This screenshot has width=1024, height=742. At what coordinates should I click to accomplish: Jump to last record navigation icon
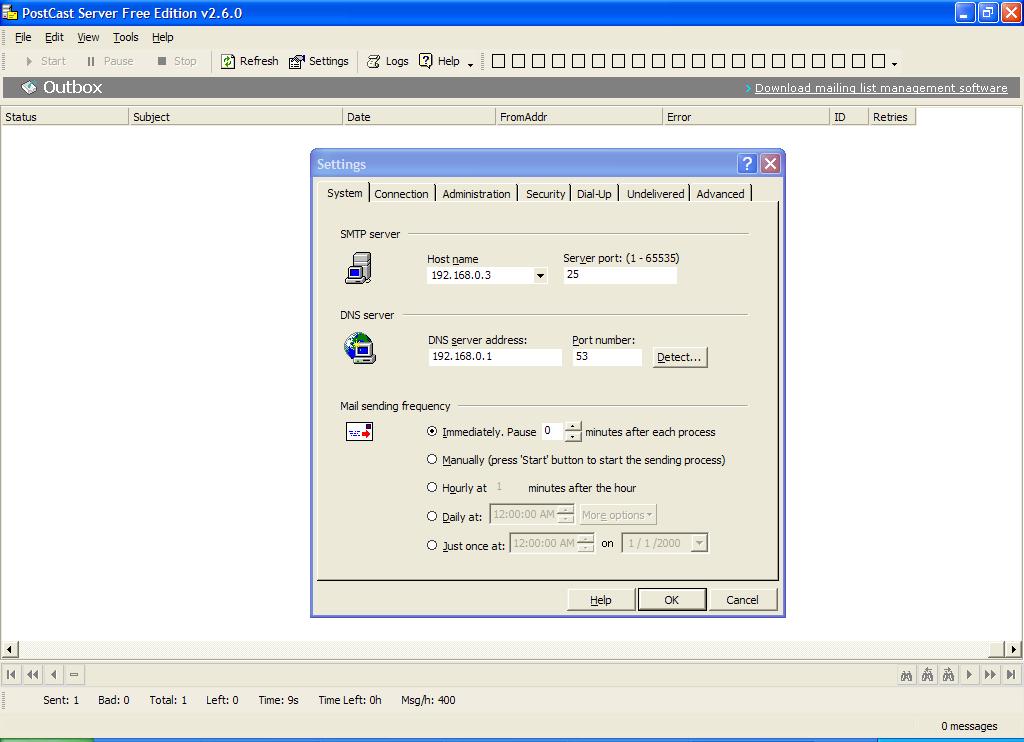click(1011, 675)
